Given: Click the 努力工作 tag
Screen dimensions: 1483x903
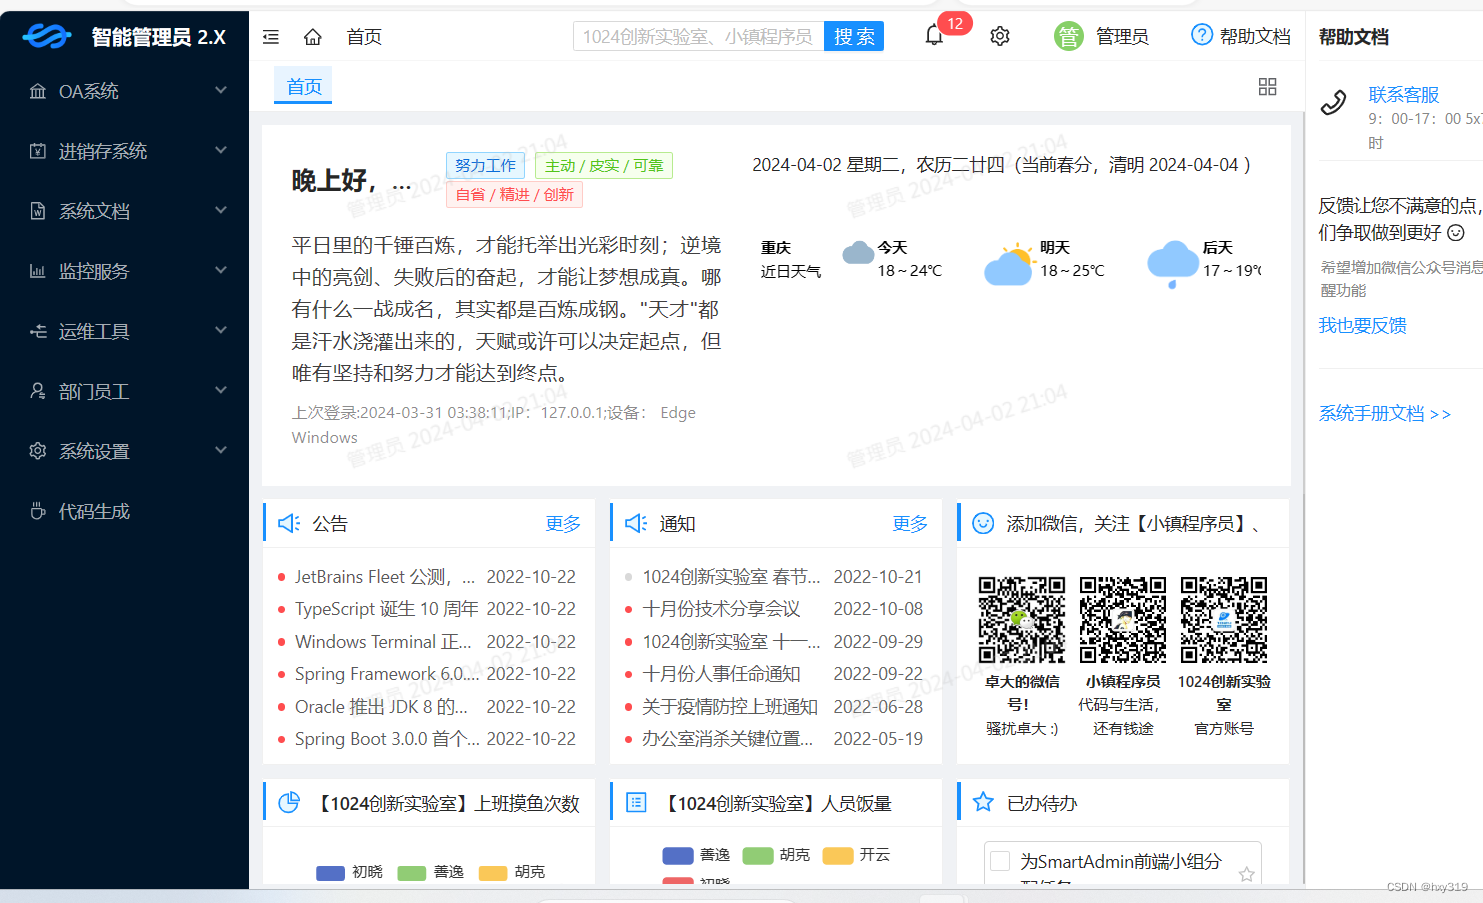Looking at the screenshot, I should click(485, 165).
